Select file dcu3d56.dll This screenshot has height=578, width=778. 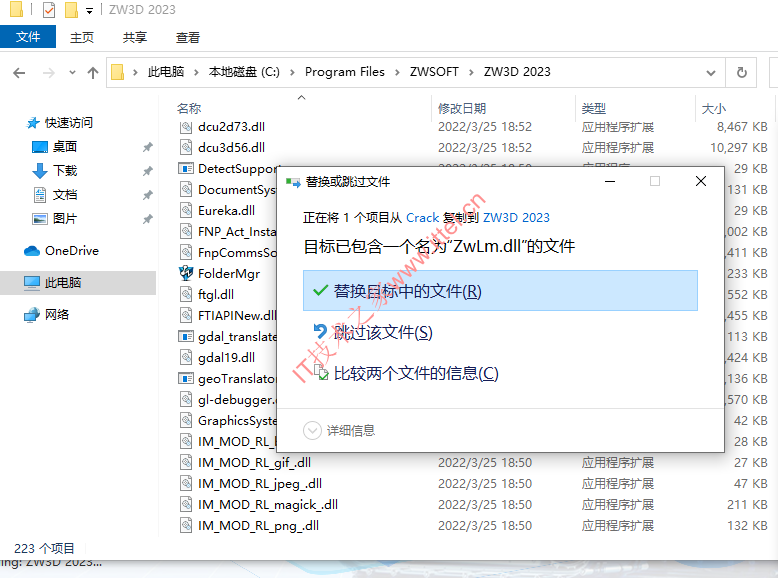231,148
